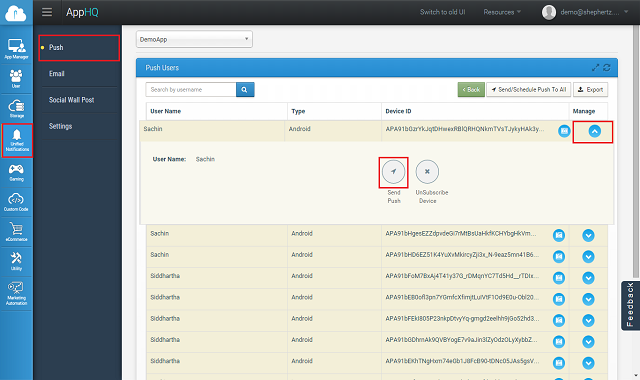The height and width of the screenshot is (380, 640).
Task: Click the Export button
Action: click(590, 89)
